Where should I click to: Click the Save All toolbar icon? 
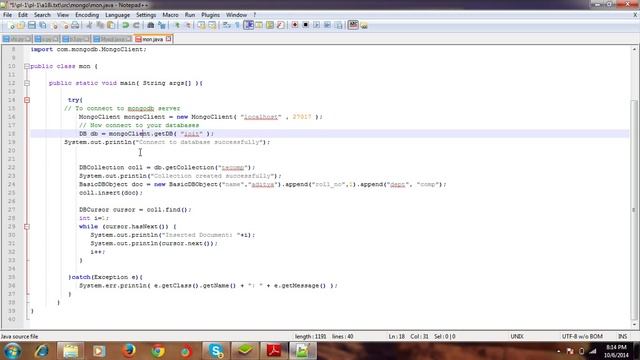[42, 25]
